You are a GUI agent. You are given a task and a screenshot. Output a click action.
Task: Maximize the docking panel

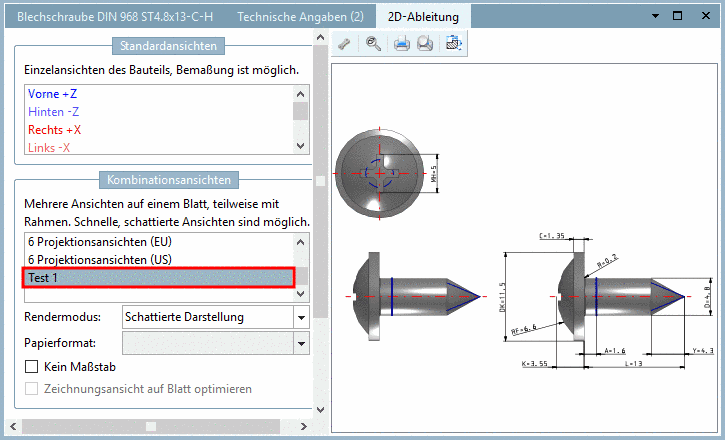[x=677, y=16]
